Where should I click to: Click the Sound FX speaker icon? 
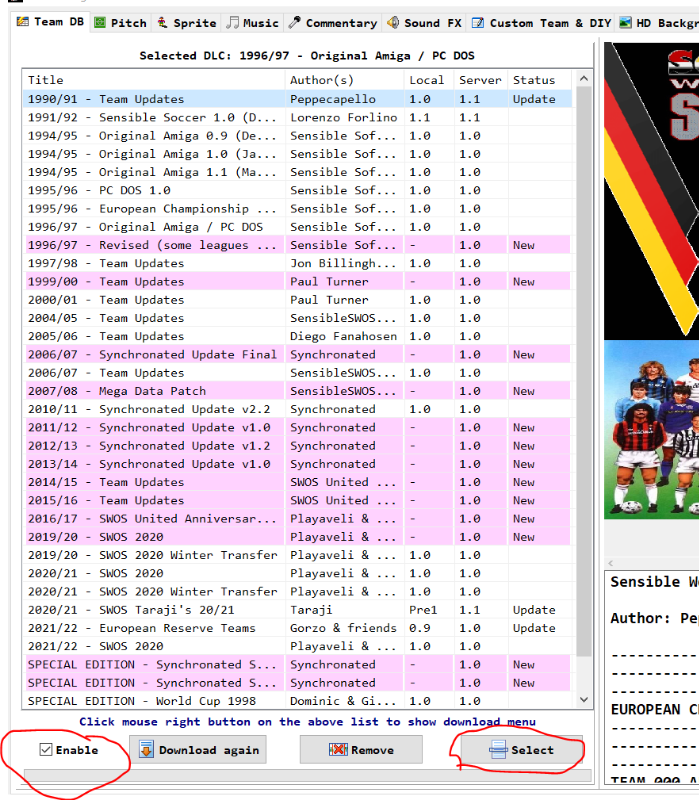point(393,22)
